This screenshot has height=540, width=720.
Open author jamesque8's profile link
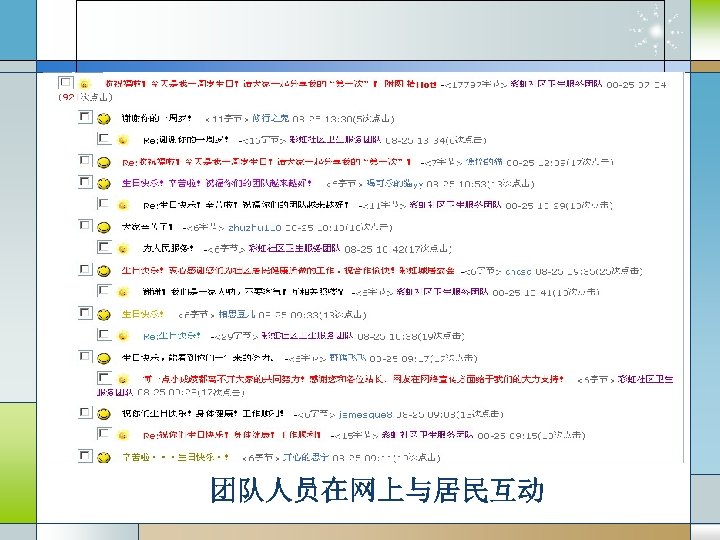[366, 414]
